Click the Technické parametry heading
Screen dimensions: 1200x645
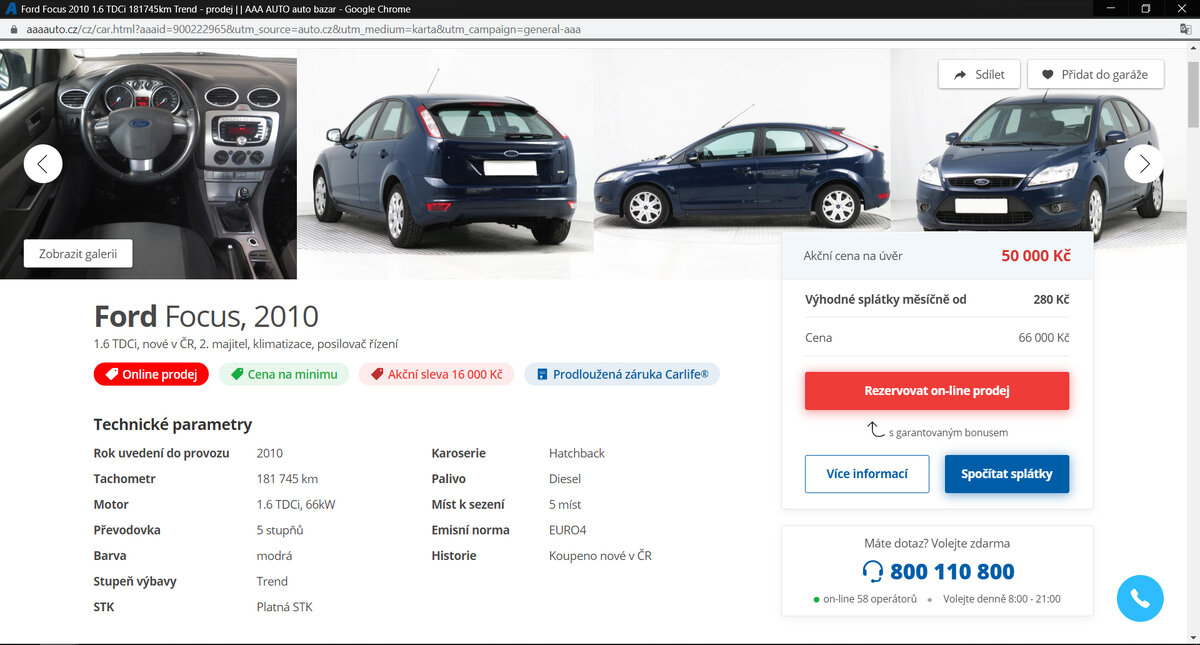point(173,424)
